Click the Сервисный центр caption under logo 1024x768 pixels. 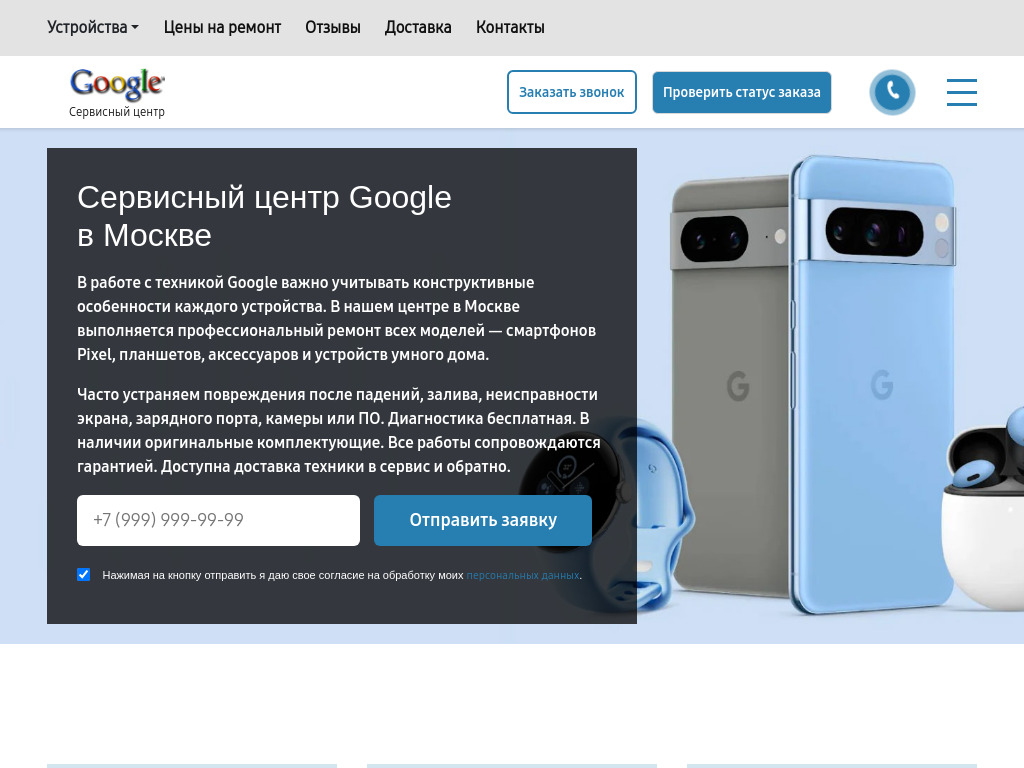pos(117,112)
